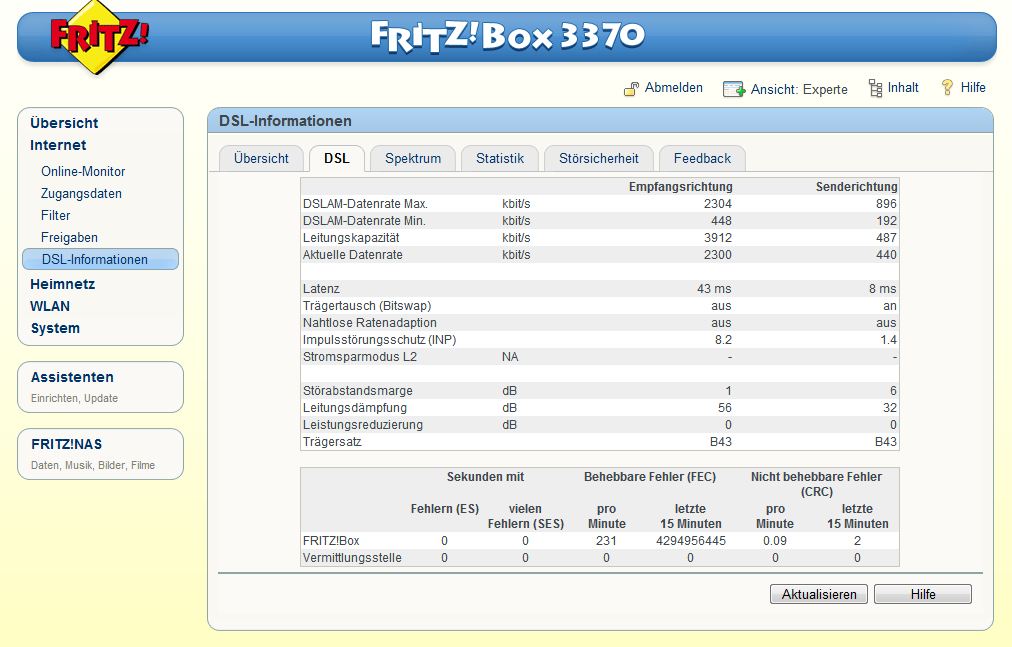Click the Aktuelle Datenrate row label
This screenshot has height=647, width=1012.
coord(352,254)
